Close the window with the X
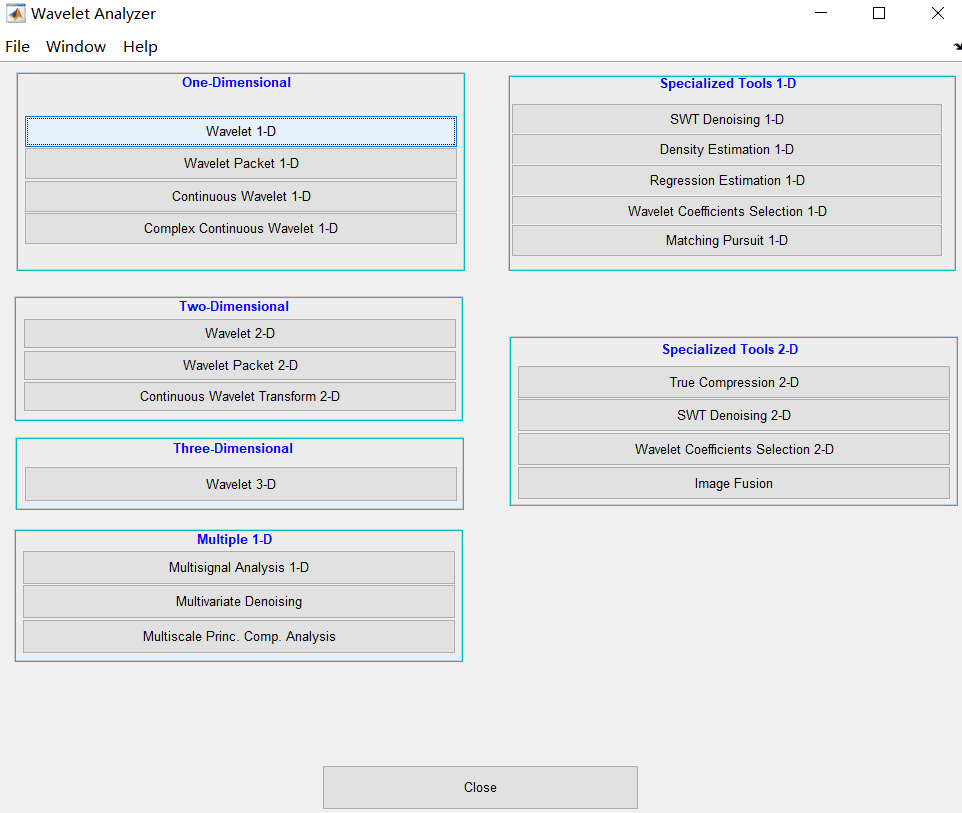 tap(937, 13)
